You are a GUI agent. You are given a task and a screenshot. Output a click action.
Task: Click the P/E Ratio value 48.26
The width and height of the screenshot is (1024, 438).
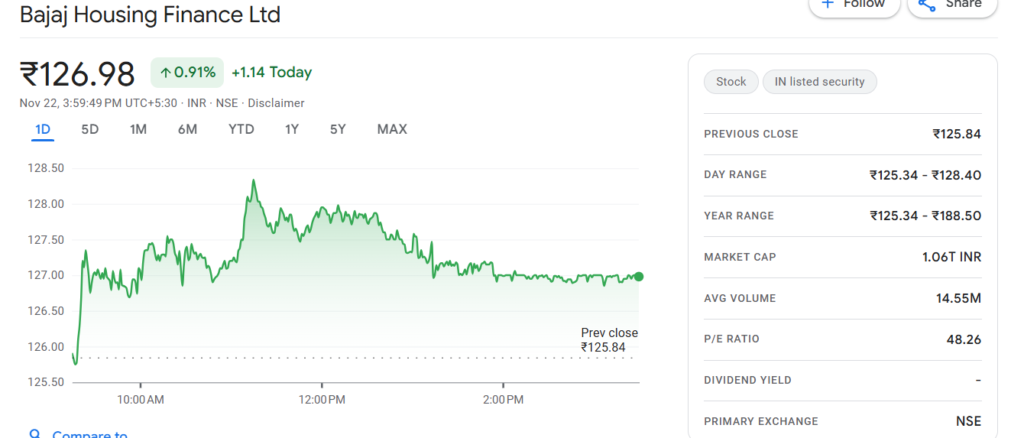pyautogui.click(x=964, y=339)
